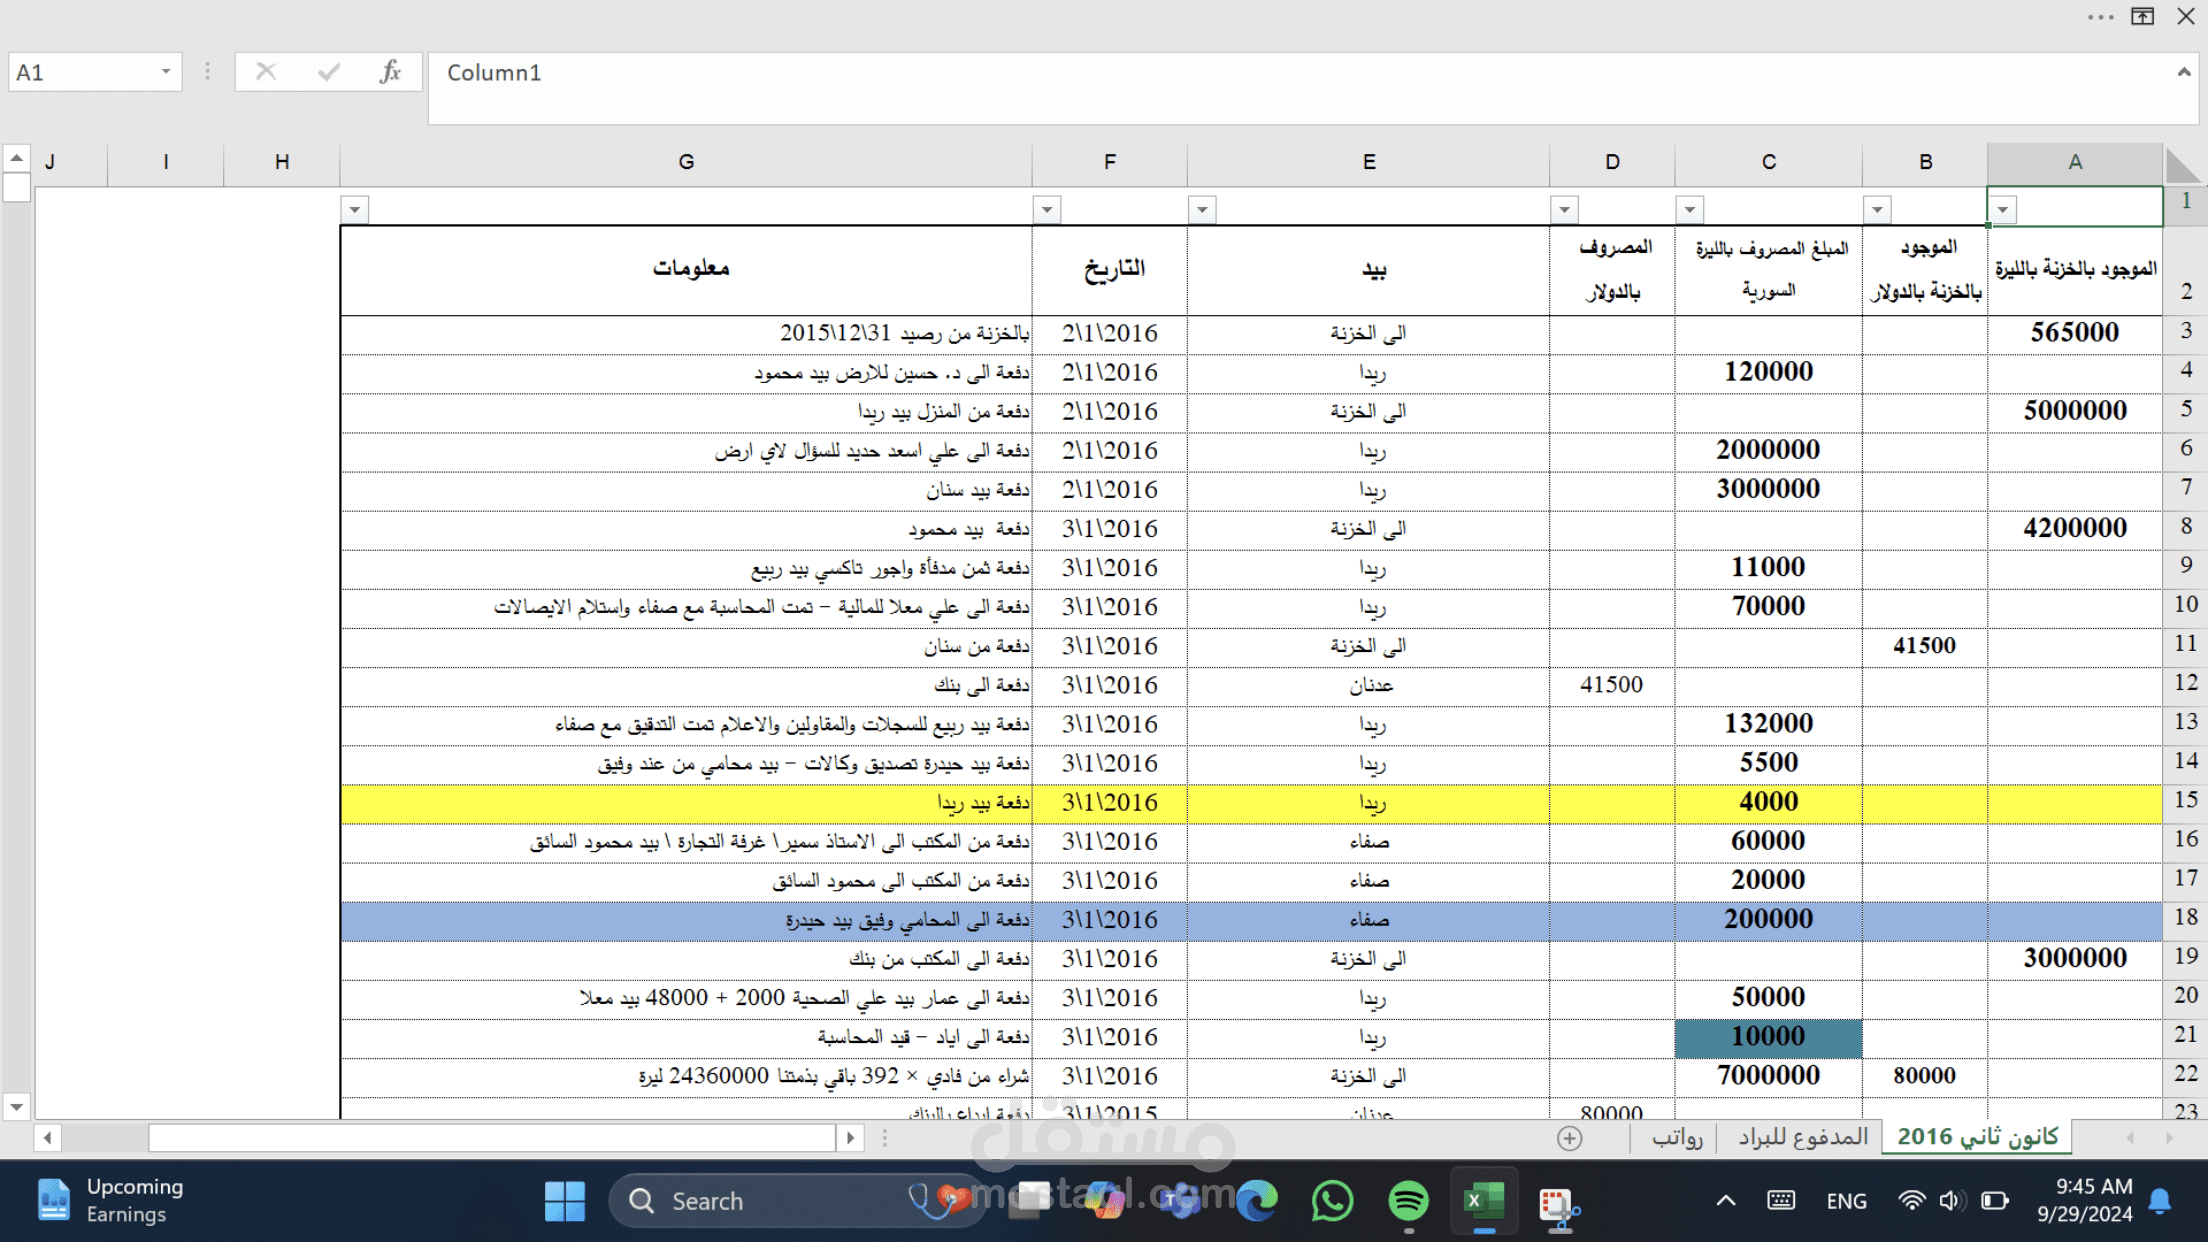Open column A filter dropdown
Image resolution: width=2208 pixels, height=1242 pixels.
pos(2002,210)
